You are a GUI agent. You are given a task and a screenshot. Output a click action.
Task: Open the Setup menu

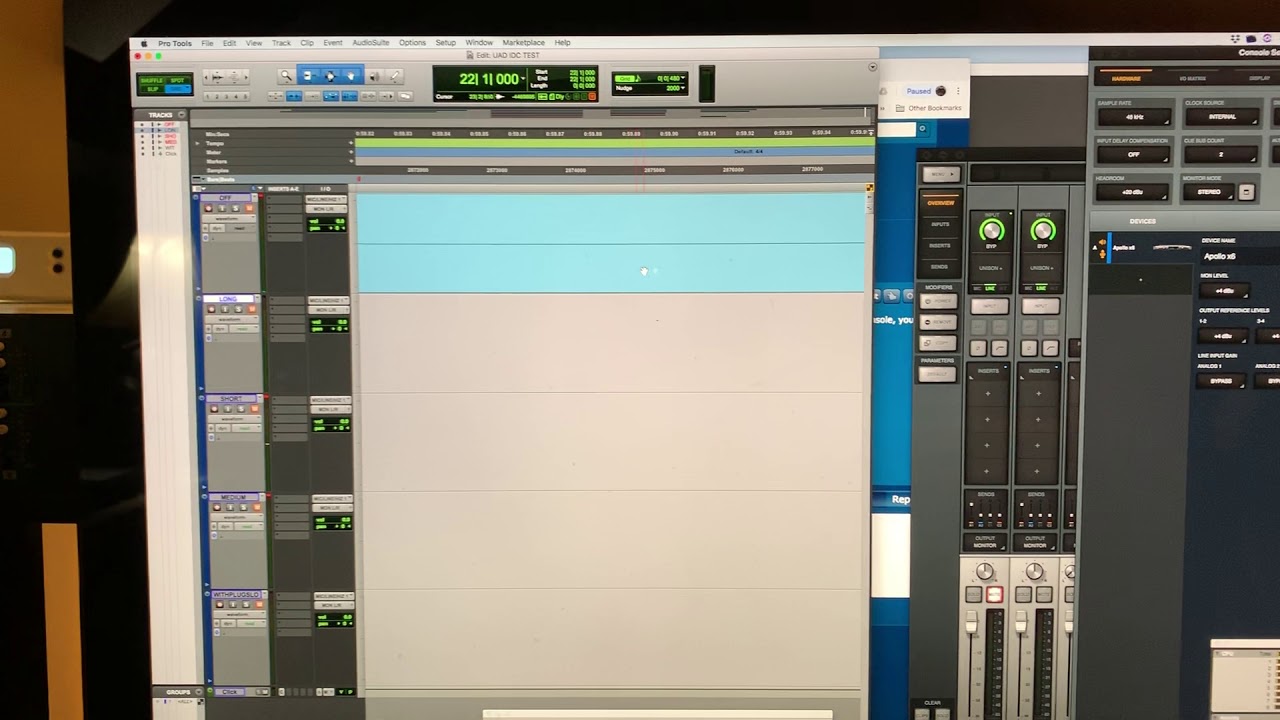[x=445, y=43]
